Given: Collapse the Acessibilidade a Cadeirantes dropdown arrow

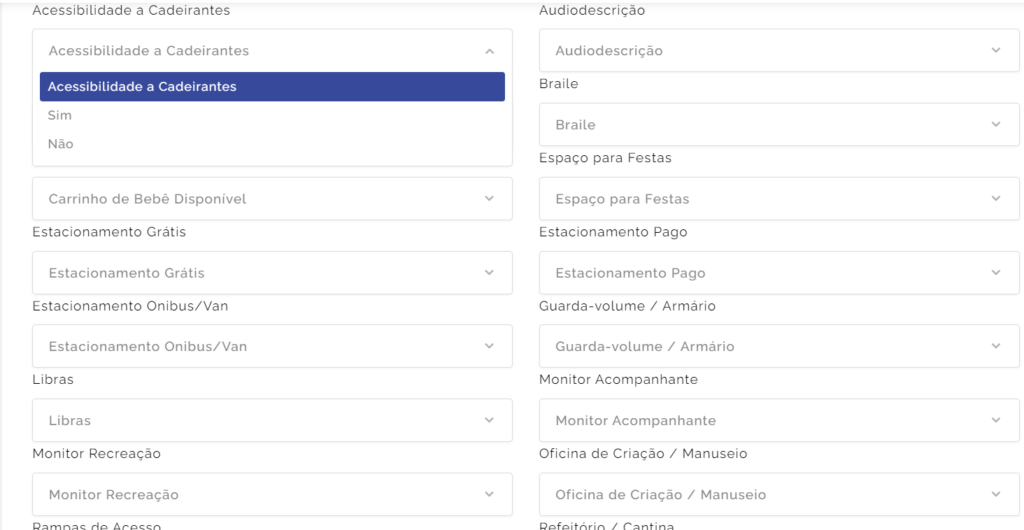Looking at the screenshot, I should tap(490, 51).
